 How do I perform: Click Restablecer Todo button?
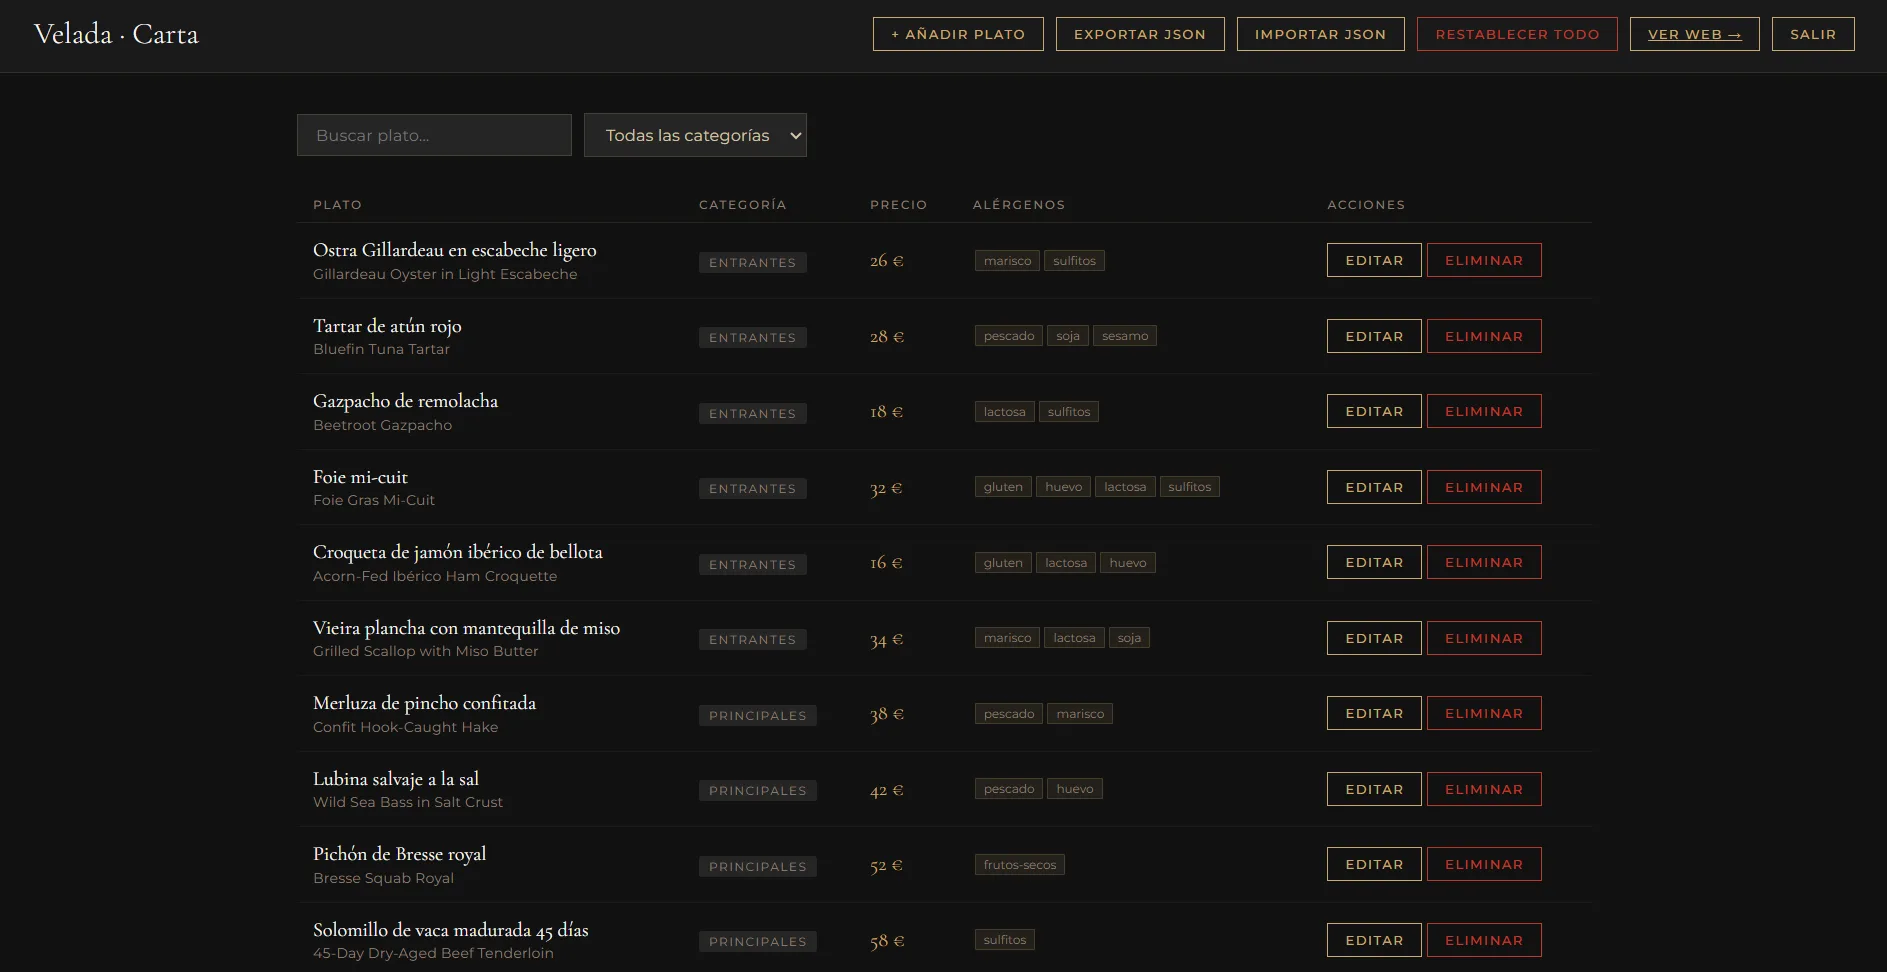click(1517, 34)
